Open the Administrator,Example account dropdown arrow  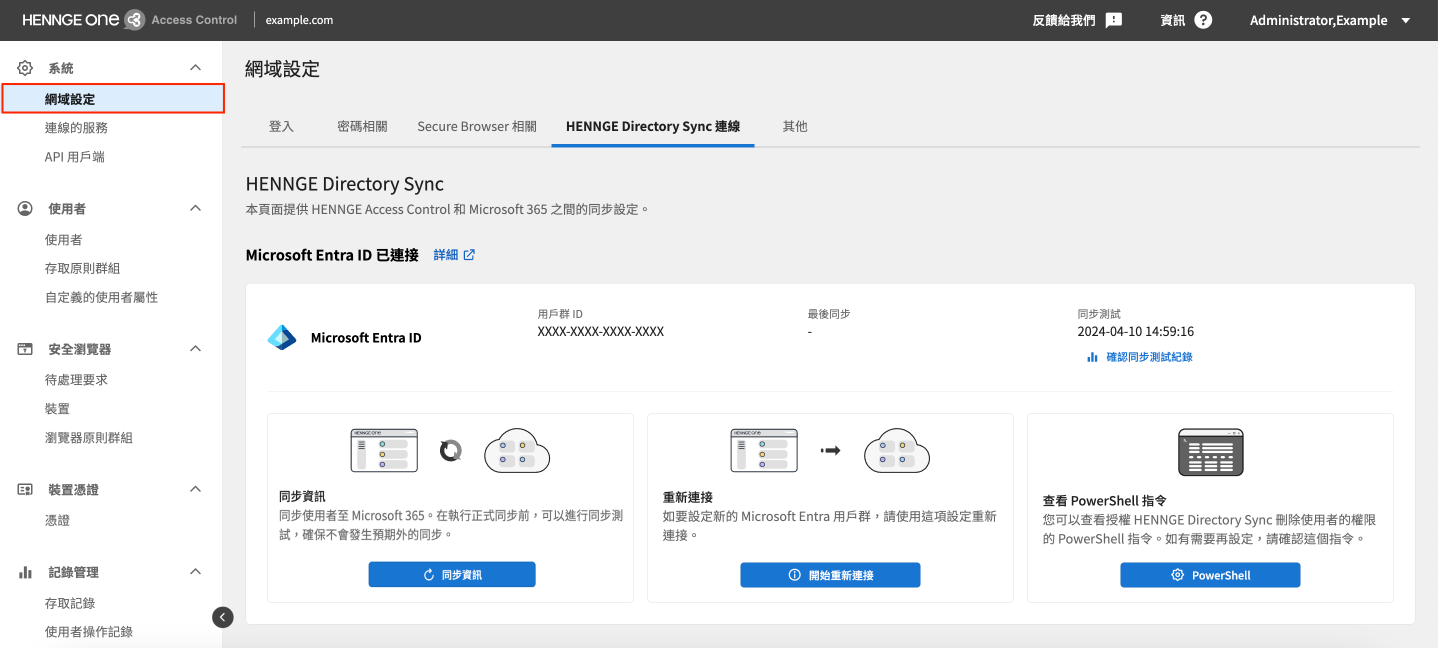point(1405,20)
